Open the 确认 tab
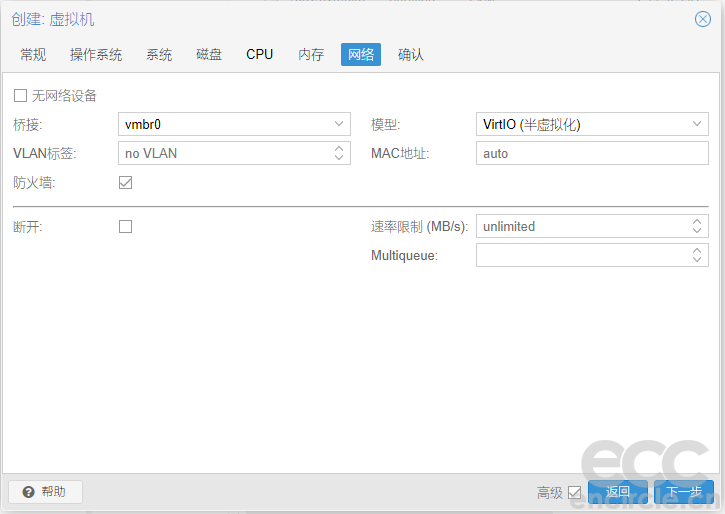Image resolution: width=725 pixels, height=514 pixels. click(410, 55)
